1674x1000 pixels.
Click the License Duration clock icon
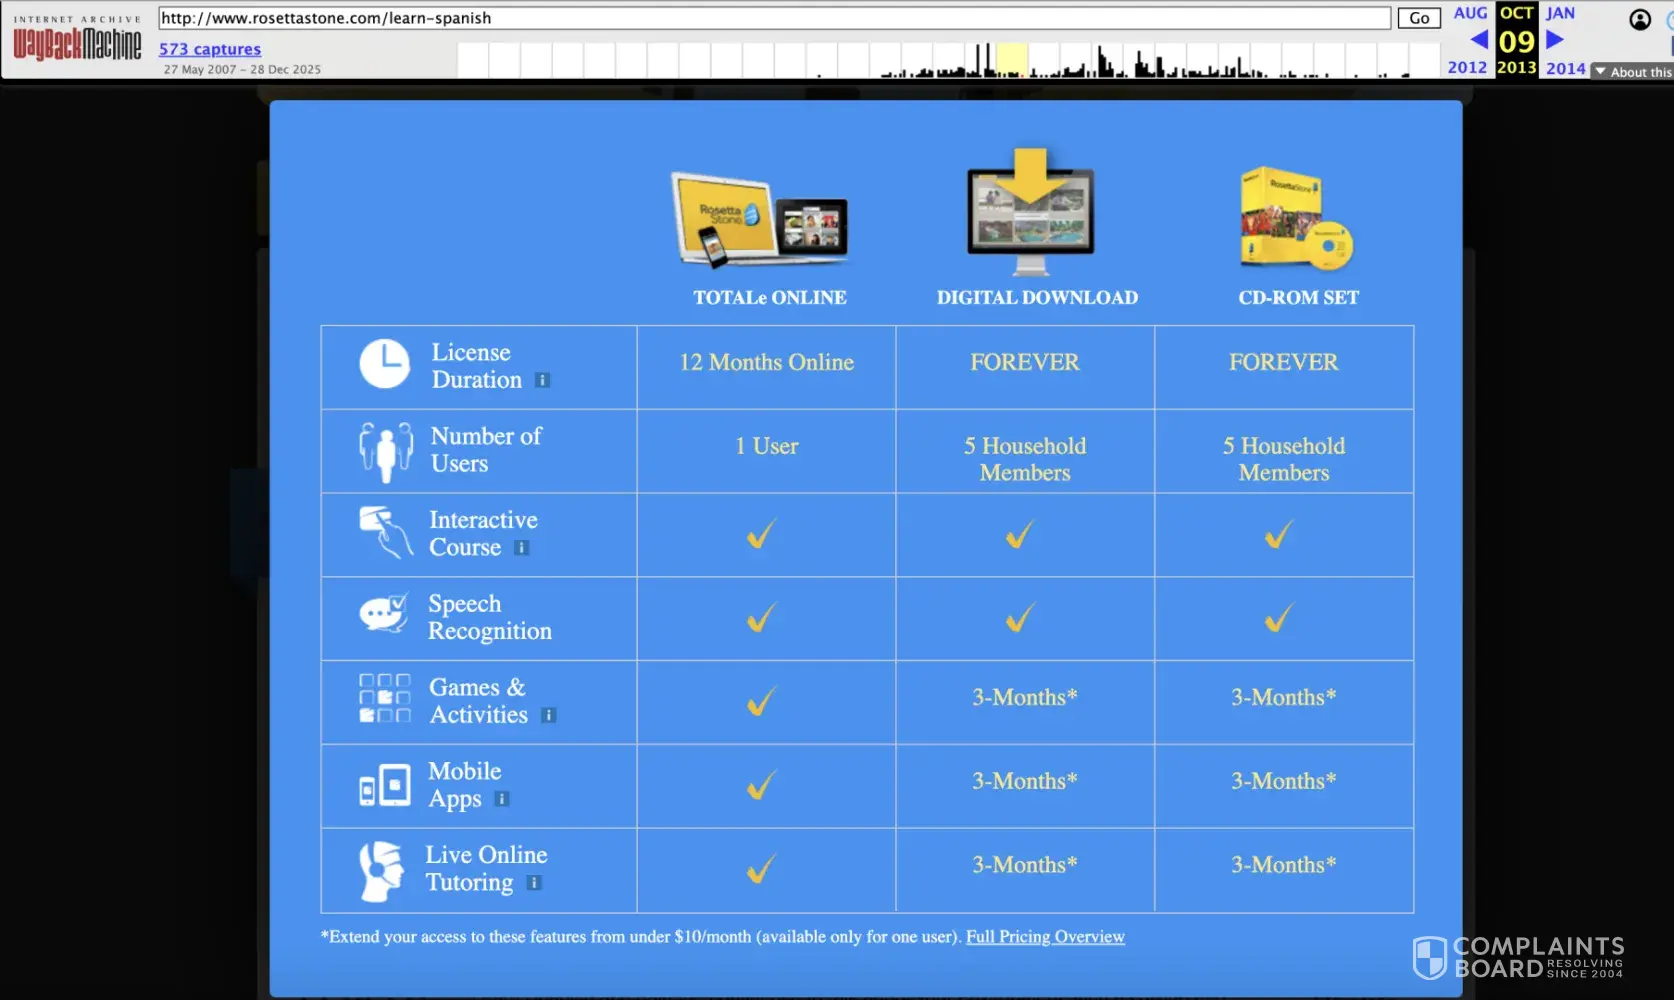[385, 364]
